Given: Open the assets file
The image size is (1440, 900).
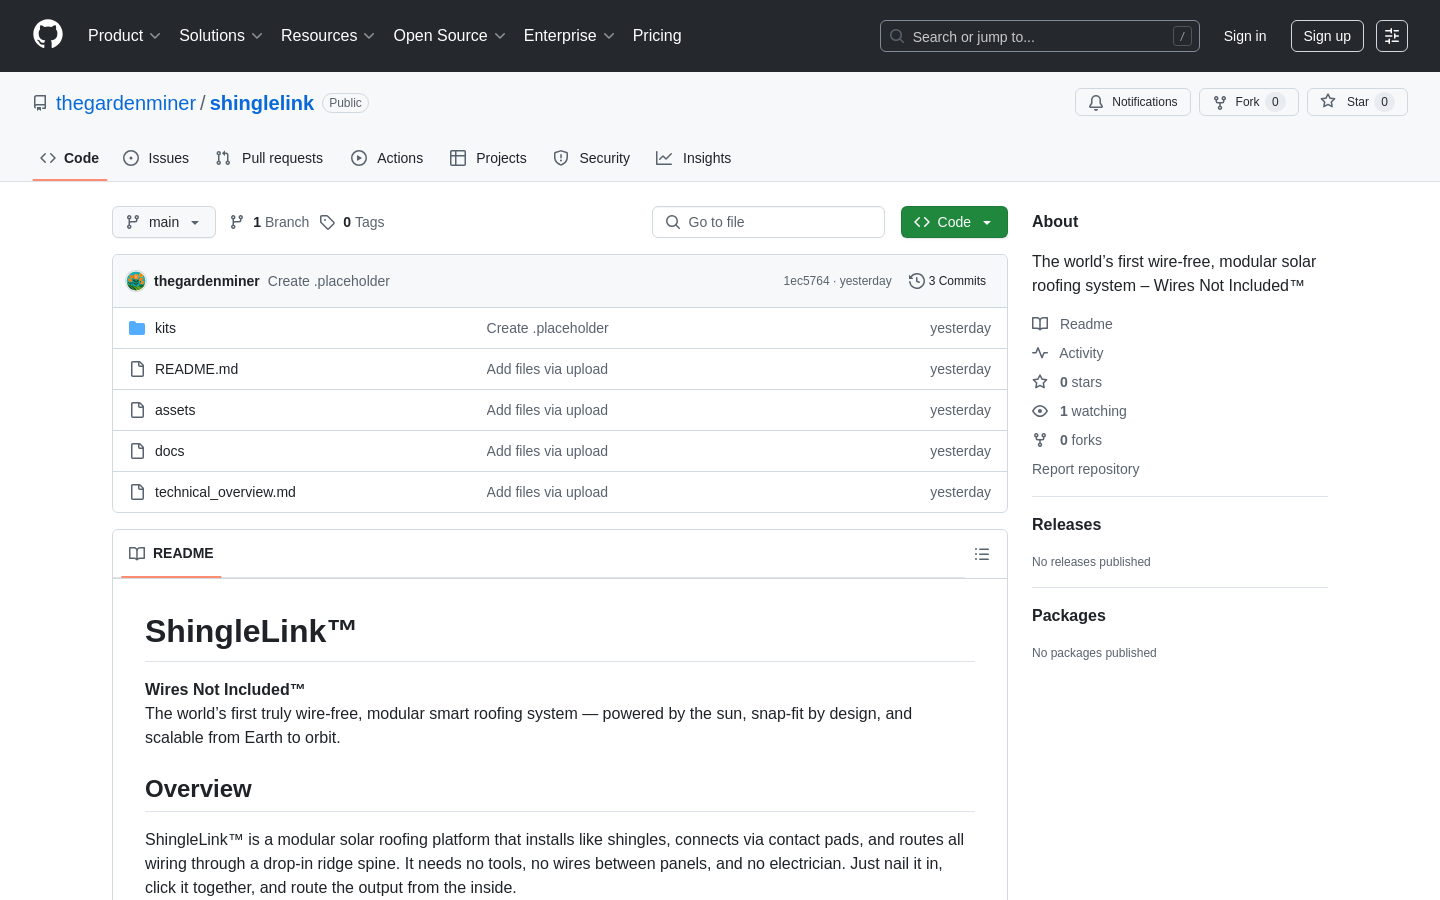Looking at the screenshot, I should coord(175,410).
